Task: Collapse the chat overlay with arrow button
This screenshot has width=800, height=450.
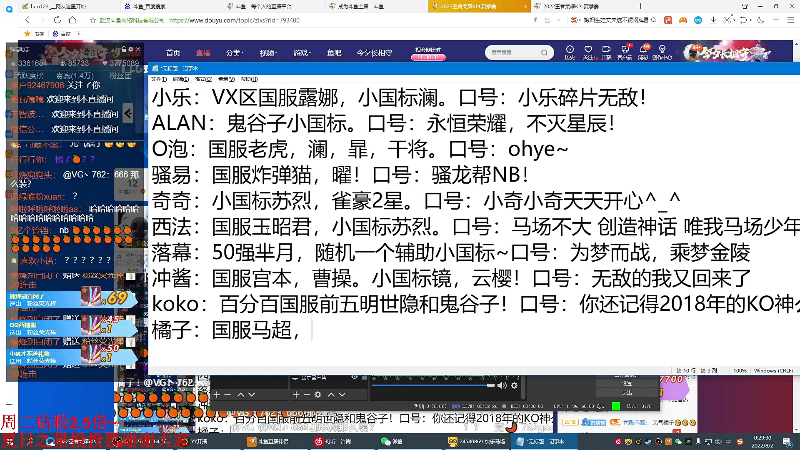Action: 128,113
